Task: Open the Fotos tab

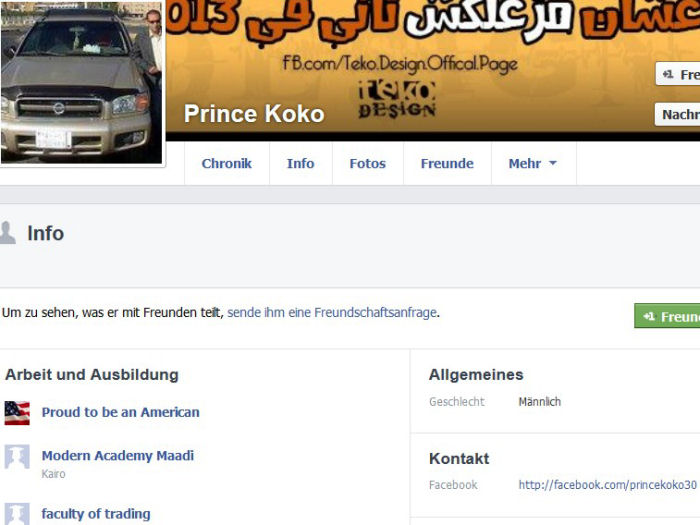Action: tap(367, 163)
